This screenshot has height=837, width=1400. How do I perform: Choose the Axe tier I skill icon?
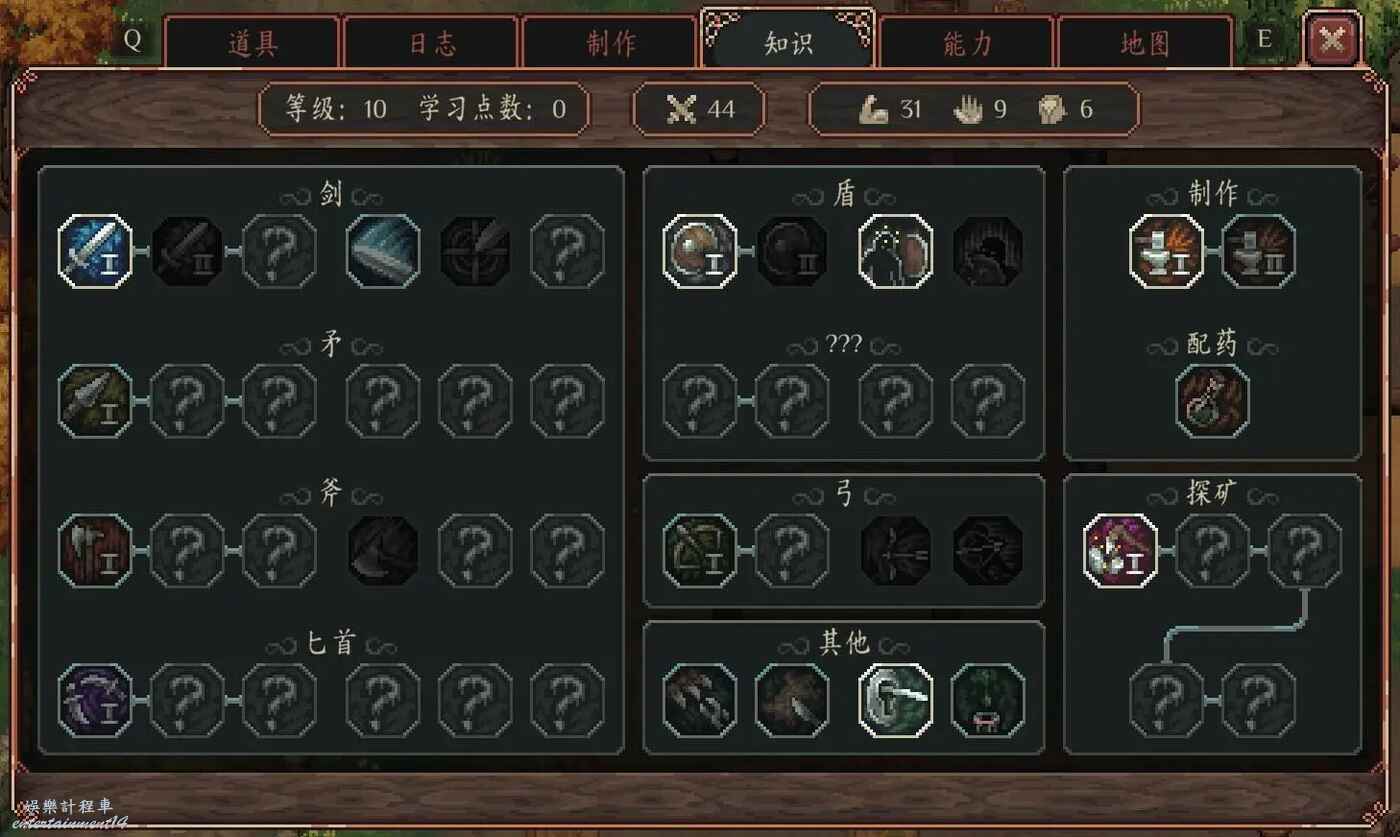pyautogui.click(x=95, y=551)
